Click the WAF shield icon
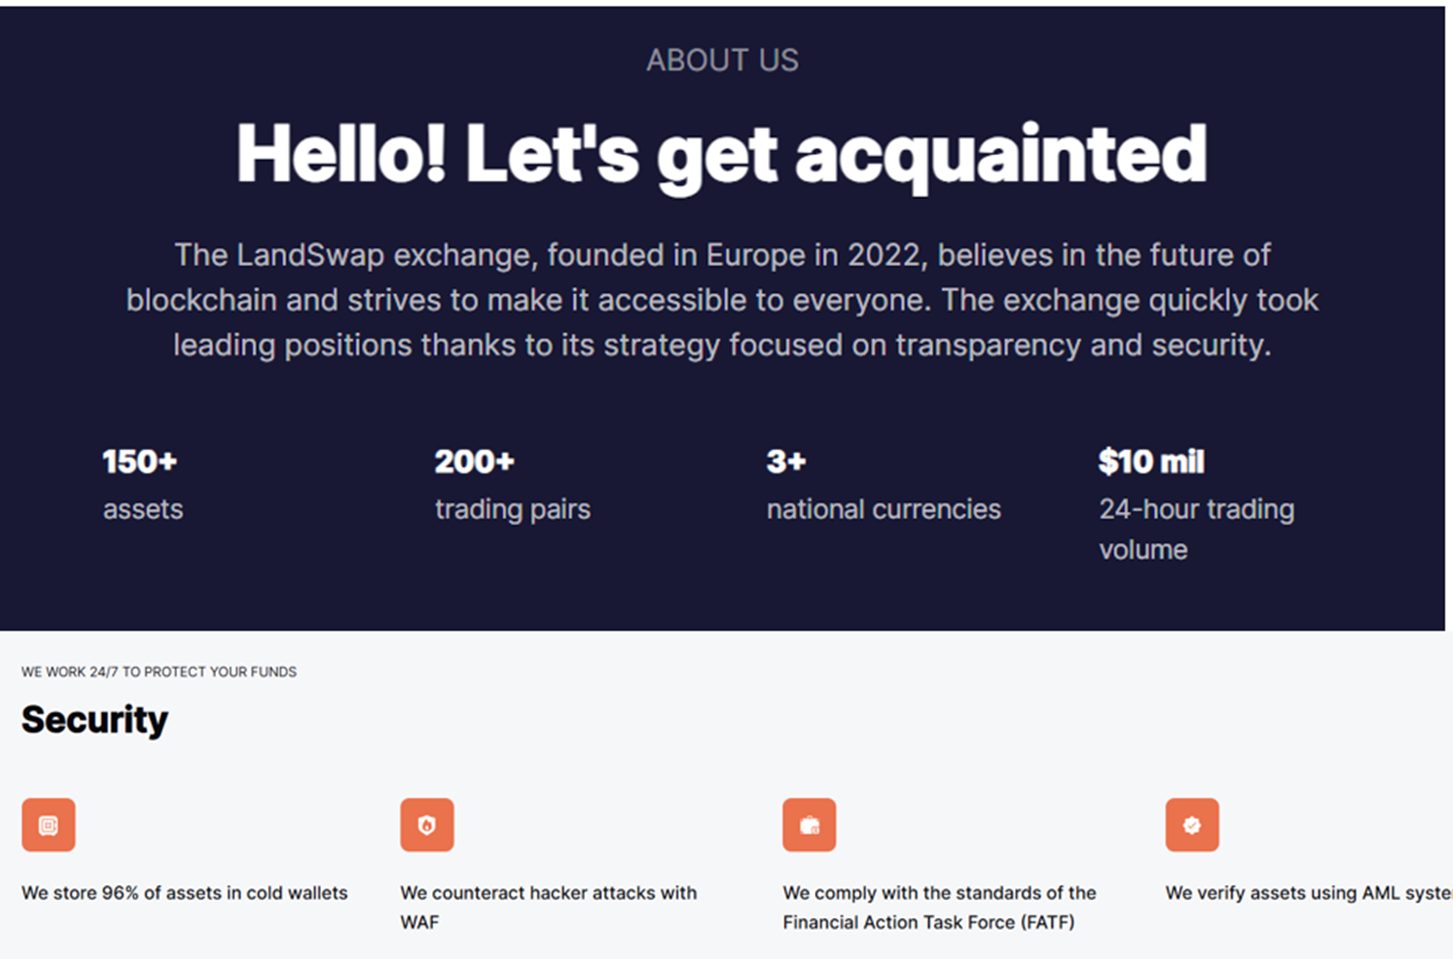1453x959 pixels. 427,825
